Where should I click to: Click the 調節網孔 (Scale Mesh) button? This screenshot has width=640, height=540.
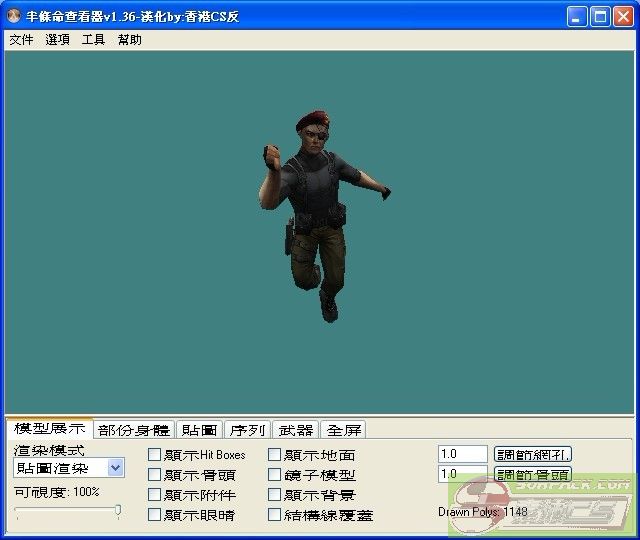533,454
